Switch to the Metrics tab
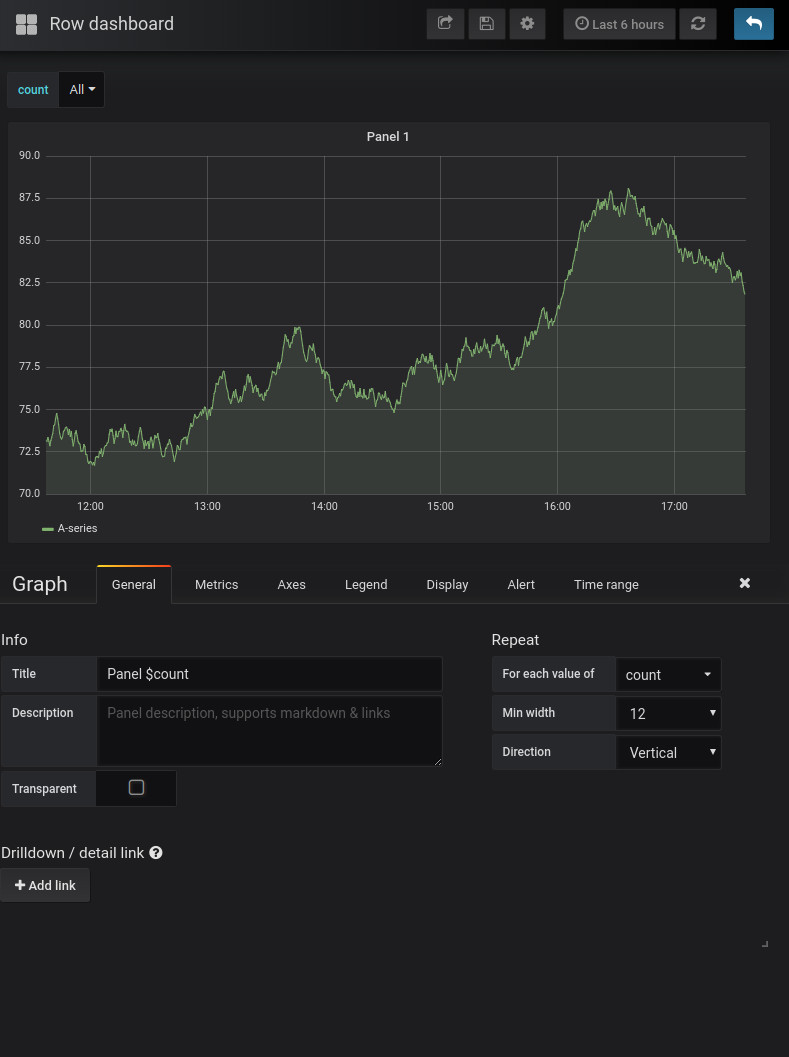 [216, 584]
